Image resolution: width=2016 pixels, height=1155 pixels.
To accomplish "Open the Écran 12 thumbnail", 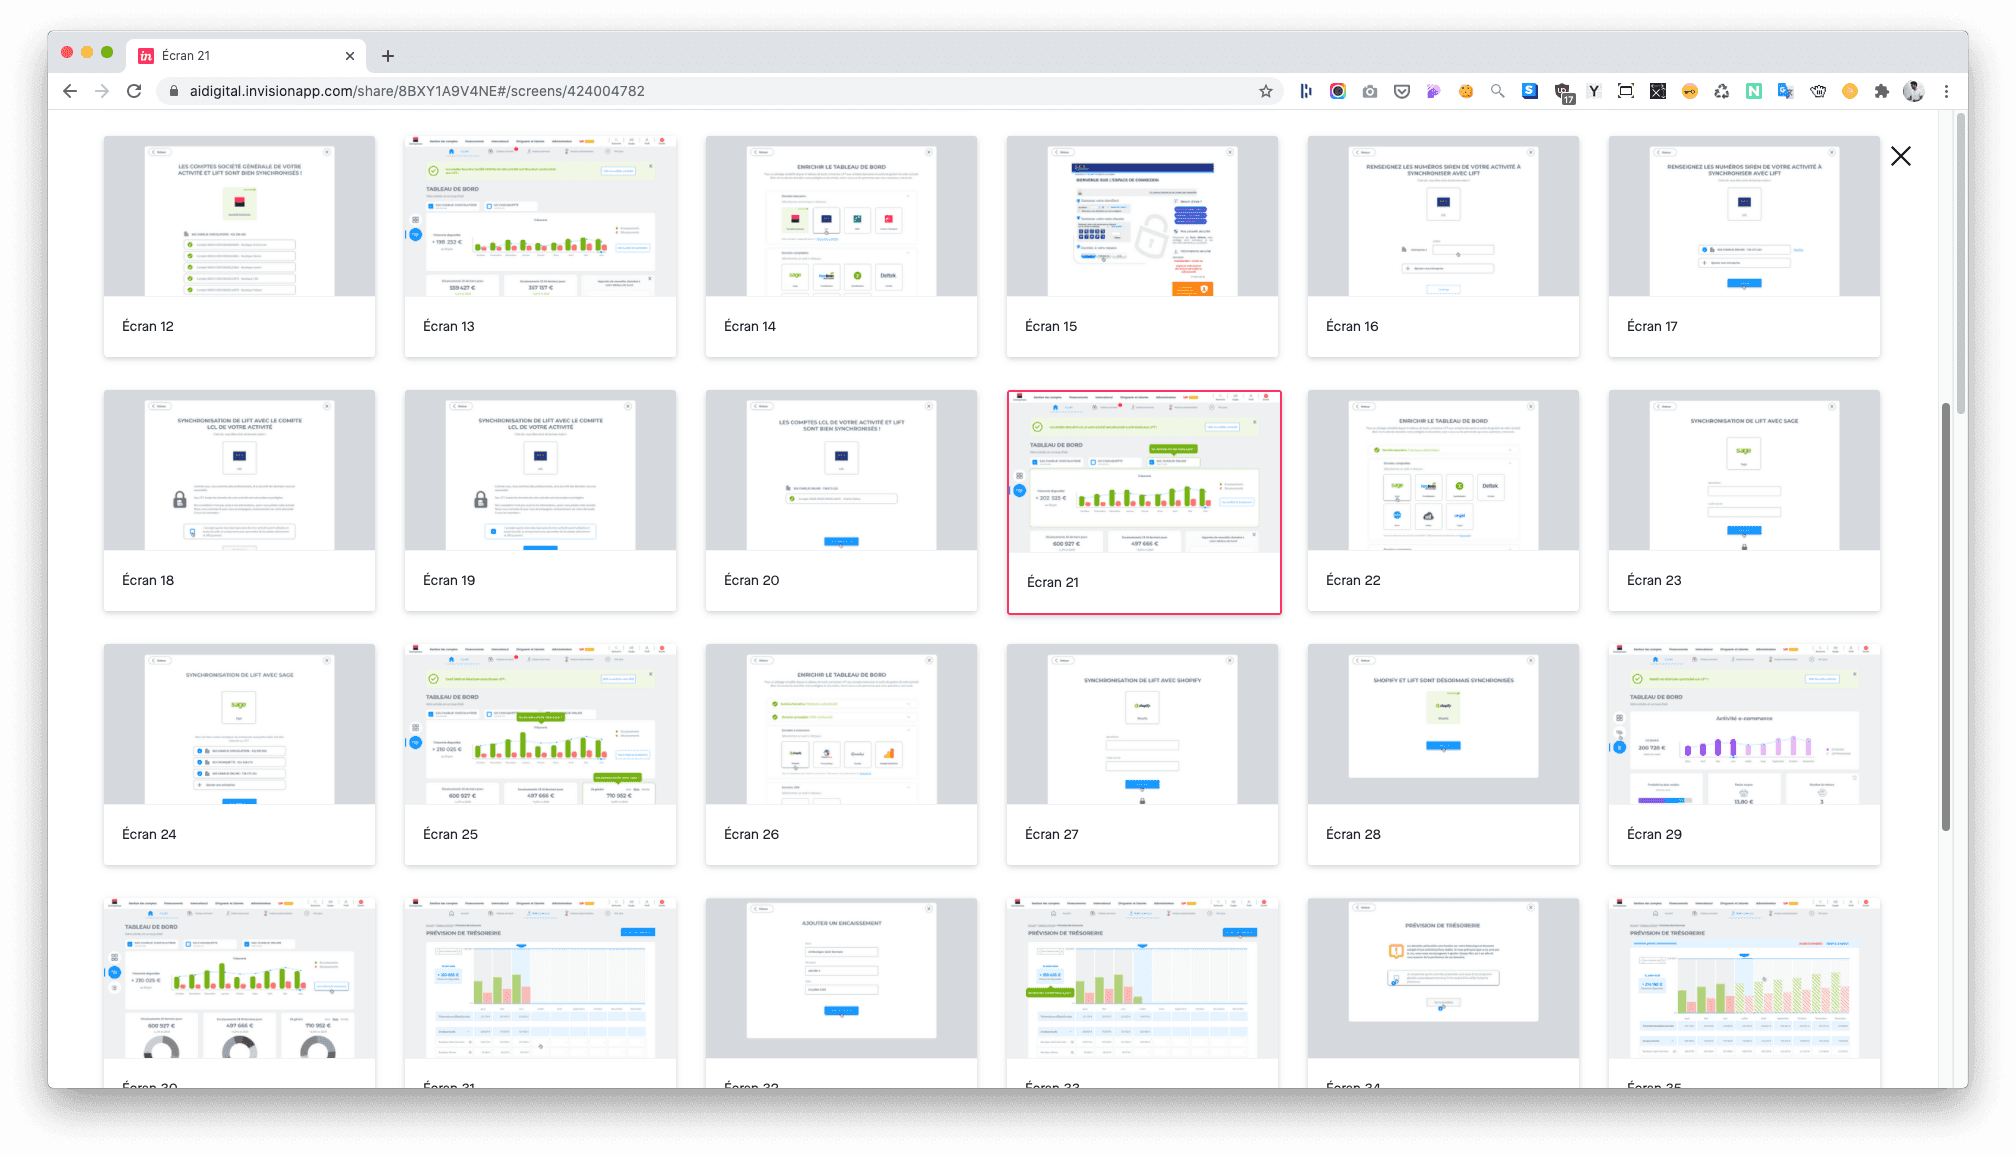I will [x=239, y=246].
